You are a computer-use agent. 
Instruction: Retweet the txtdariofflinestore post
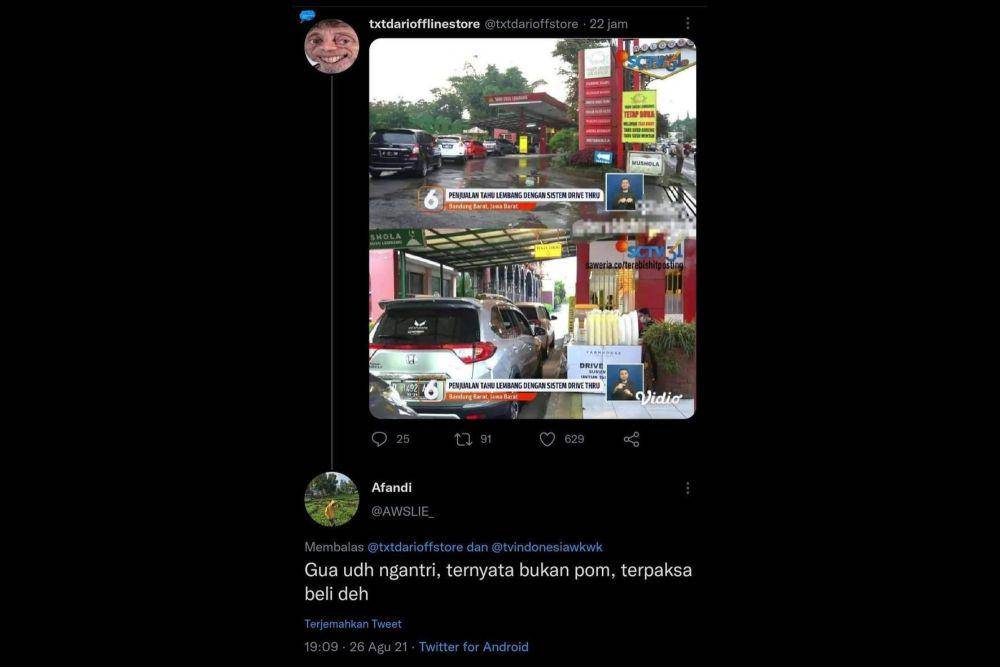463,439
